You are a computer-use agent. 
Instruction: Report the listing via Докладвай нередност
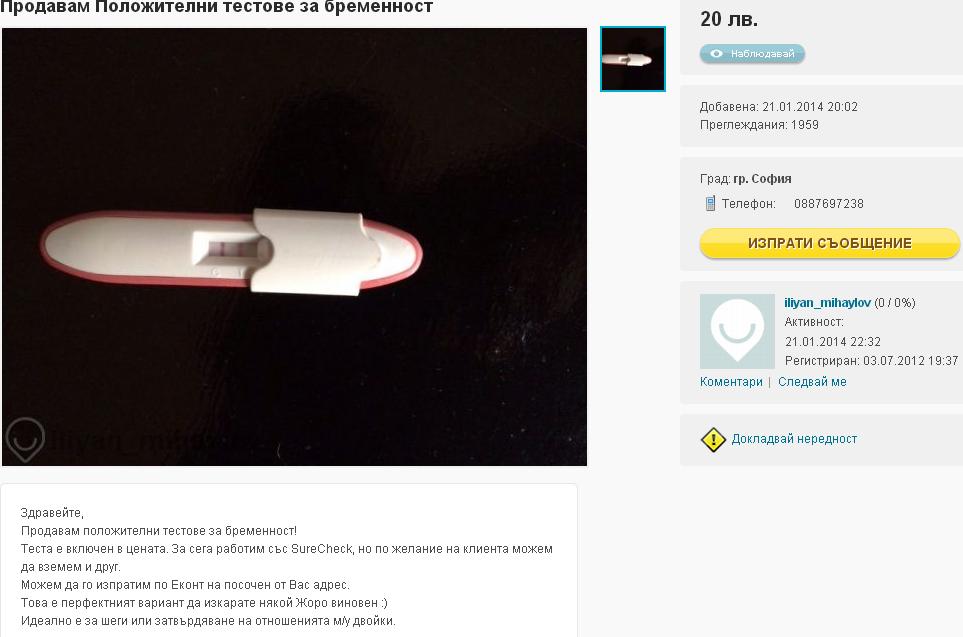point(794,439)
